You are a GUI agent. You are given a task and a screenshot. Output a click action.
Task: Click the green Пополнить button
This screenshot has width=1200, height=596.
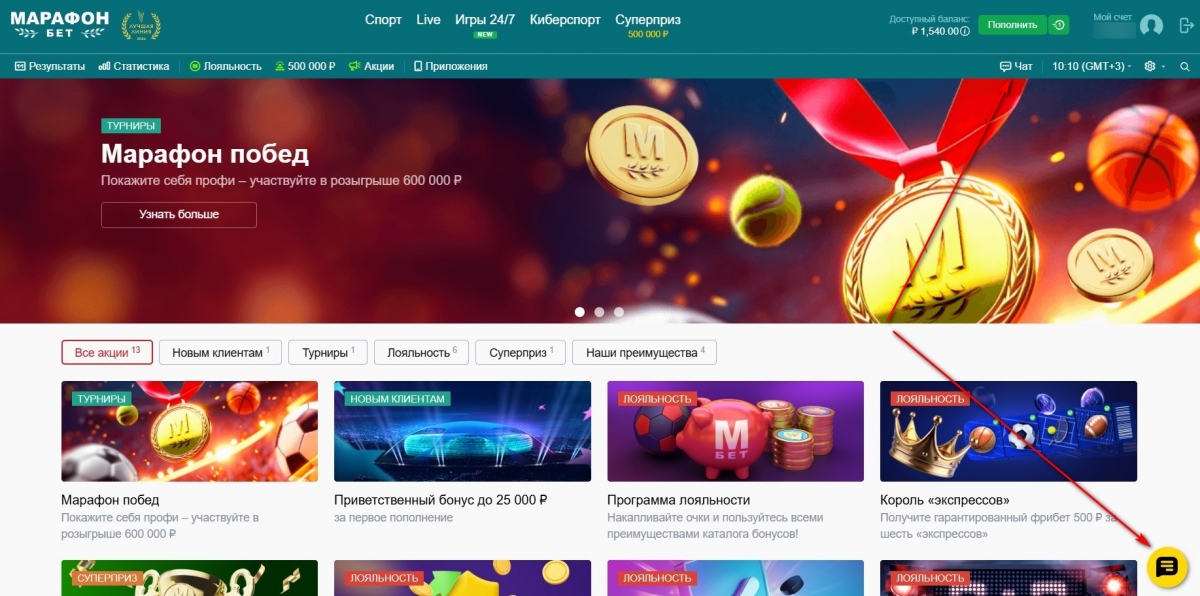(x=1012, y=25)
